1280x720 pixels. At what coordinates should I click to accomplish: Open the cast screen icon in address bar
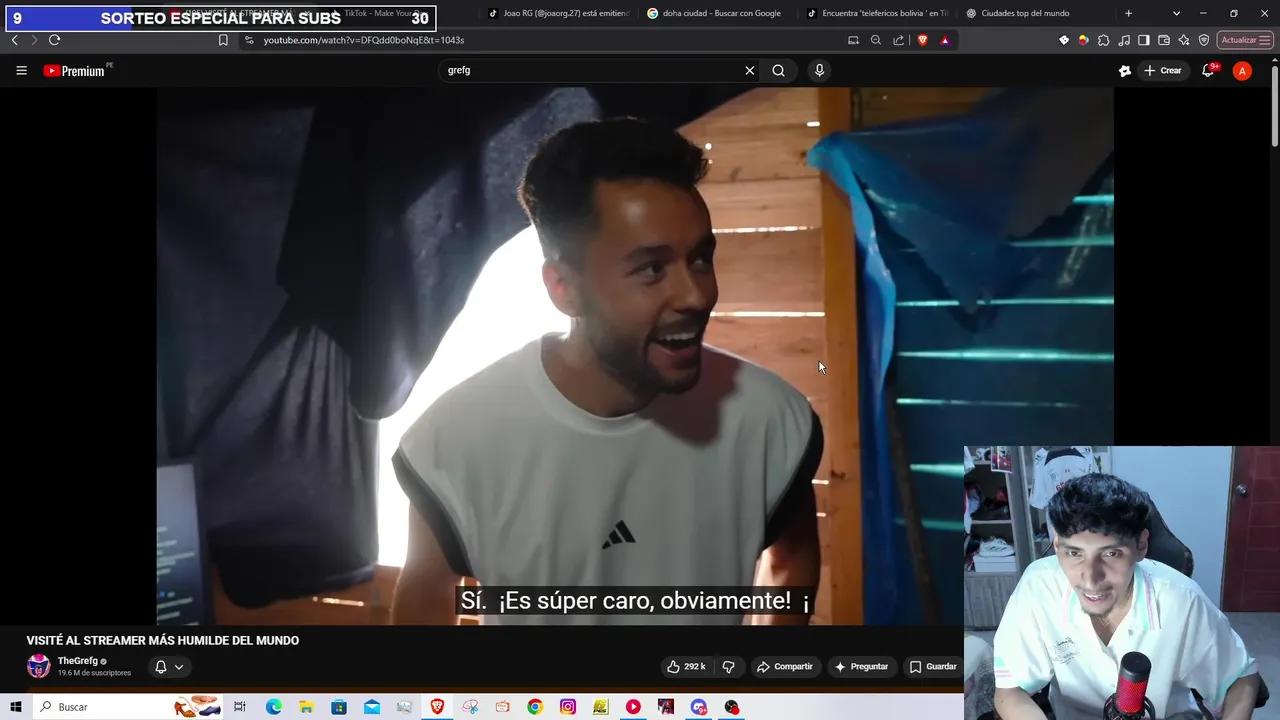pos(853,40)
